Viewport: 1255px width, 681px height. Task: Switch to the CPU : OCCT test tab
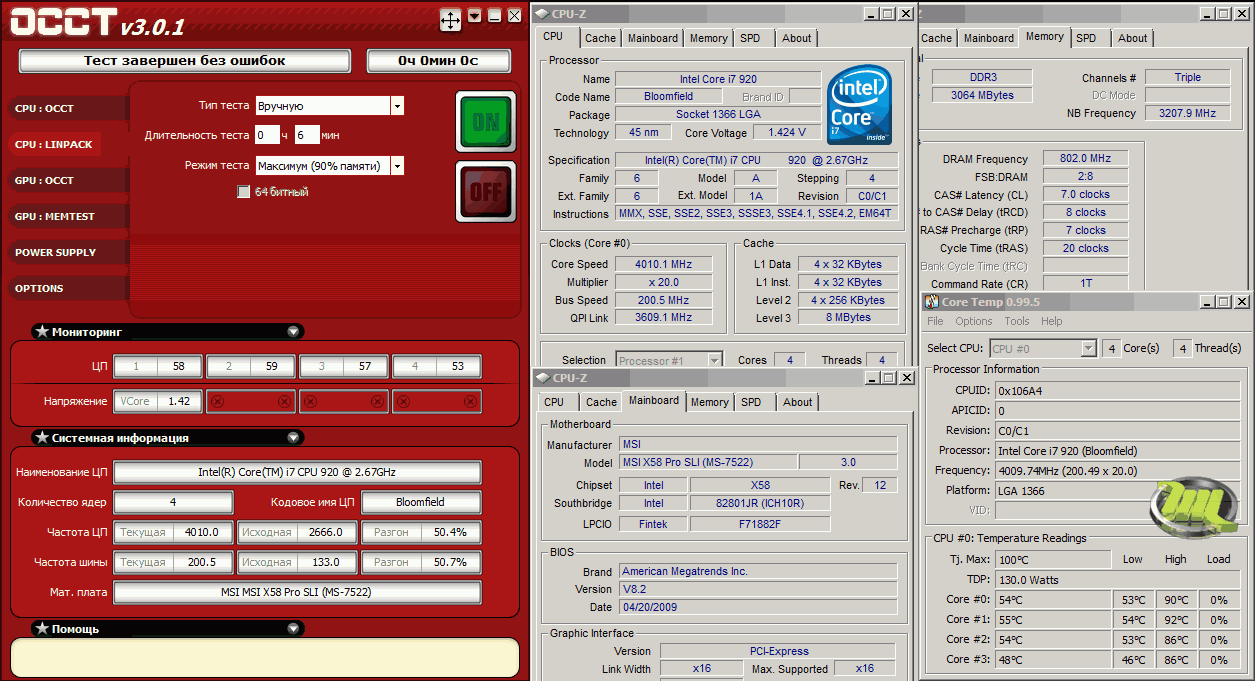tap(56, 108)
